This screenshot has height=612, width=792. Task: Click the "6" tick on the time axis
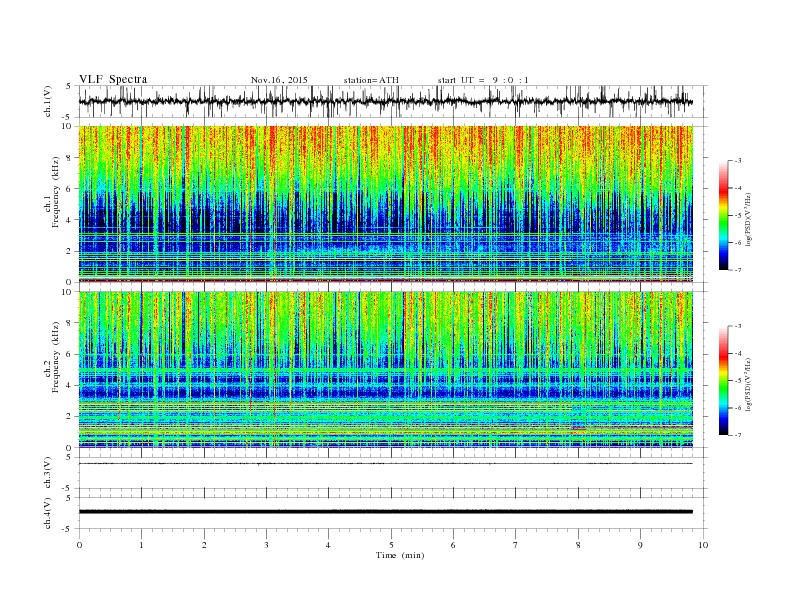pos(453,545)
